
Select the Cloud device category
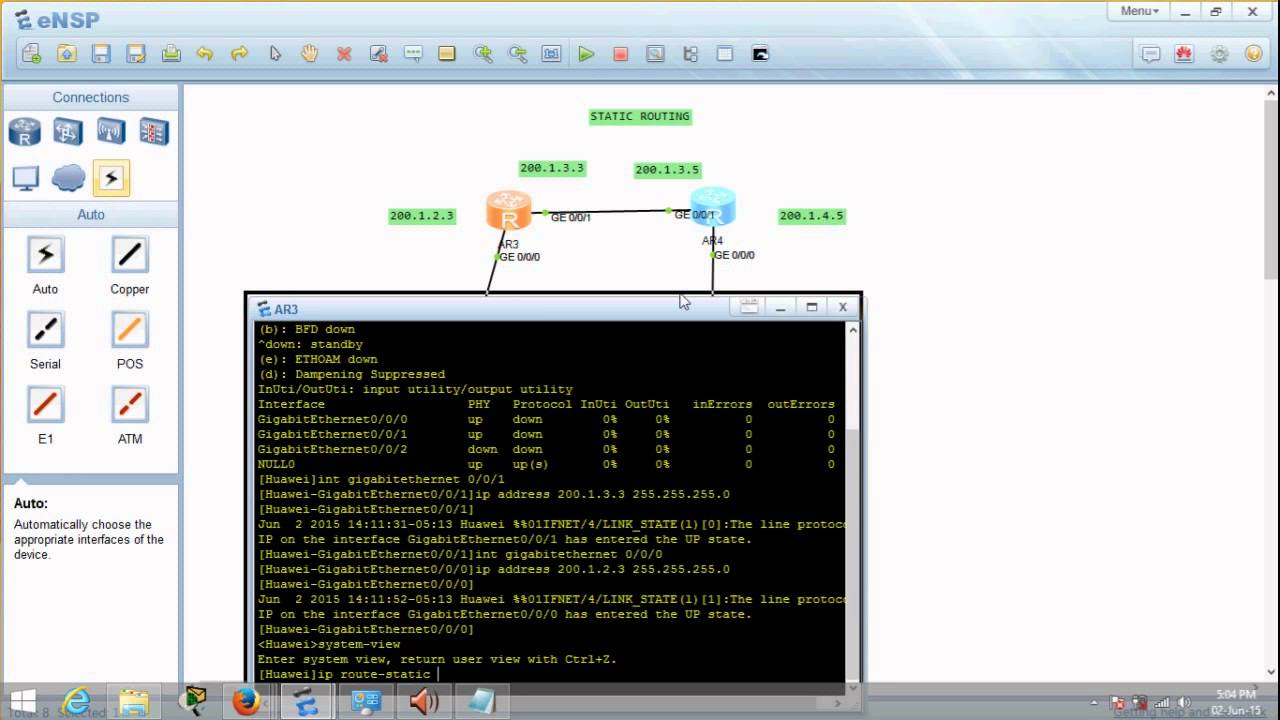pos(68,178)
